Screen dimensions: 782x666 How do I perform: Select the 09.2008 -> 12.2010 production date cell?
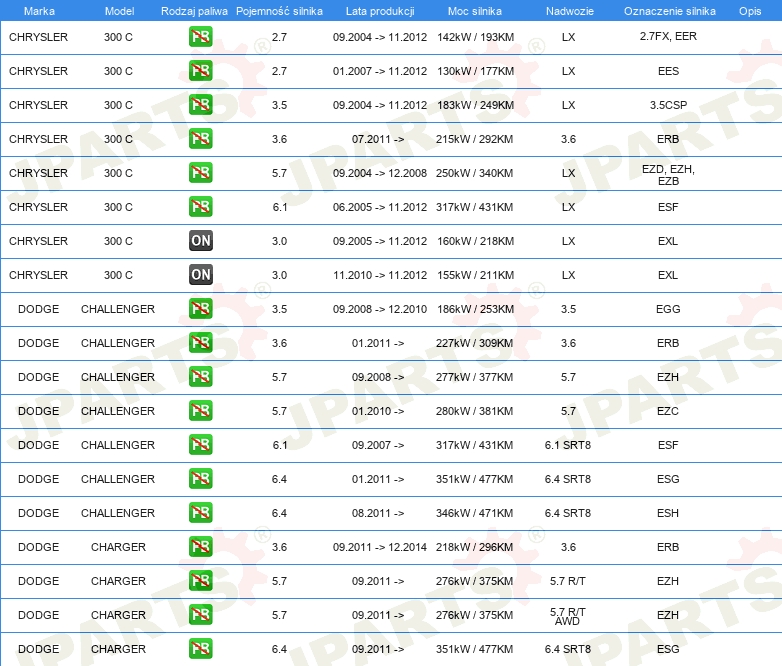coord(379,309)
